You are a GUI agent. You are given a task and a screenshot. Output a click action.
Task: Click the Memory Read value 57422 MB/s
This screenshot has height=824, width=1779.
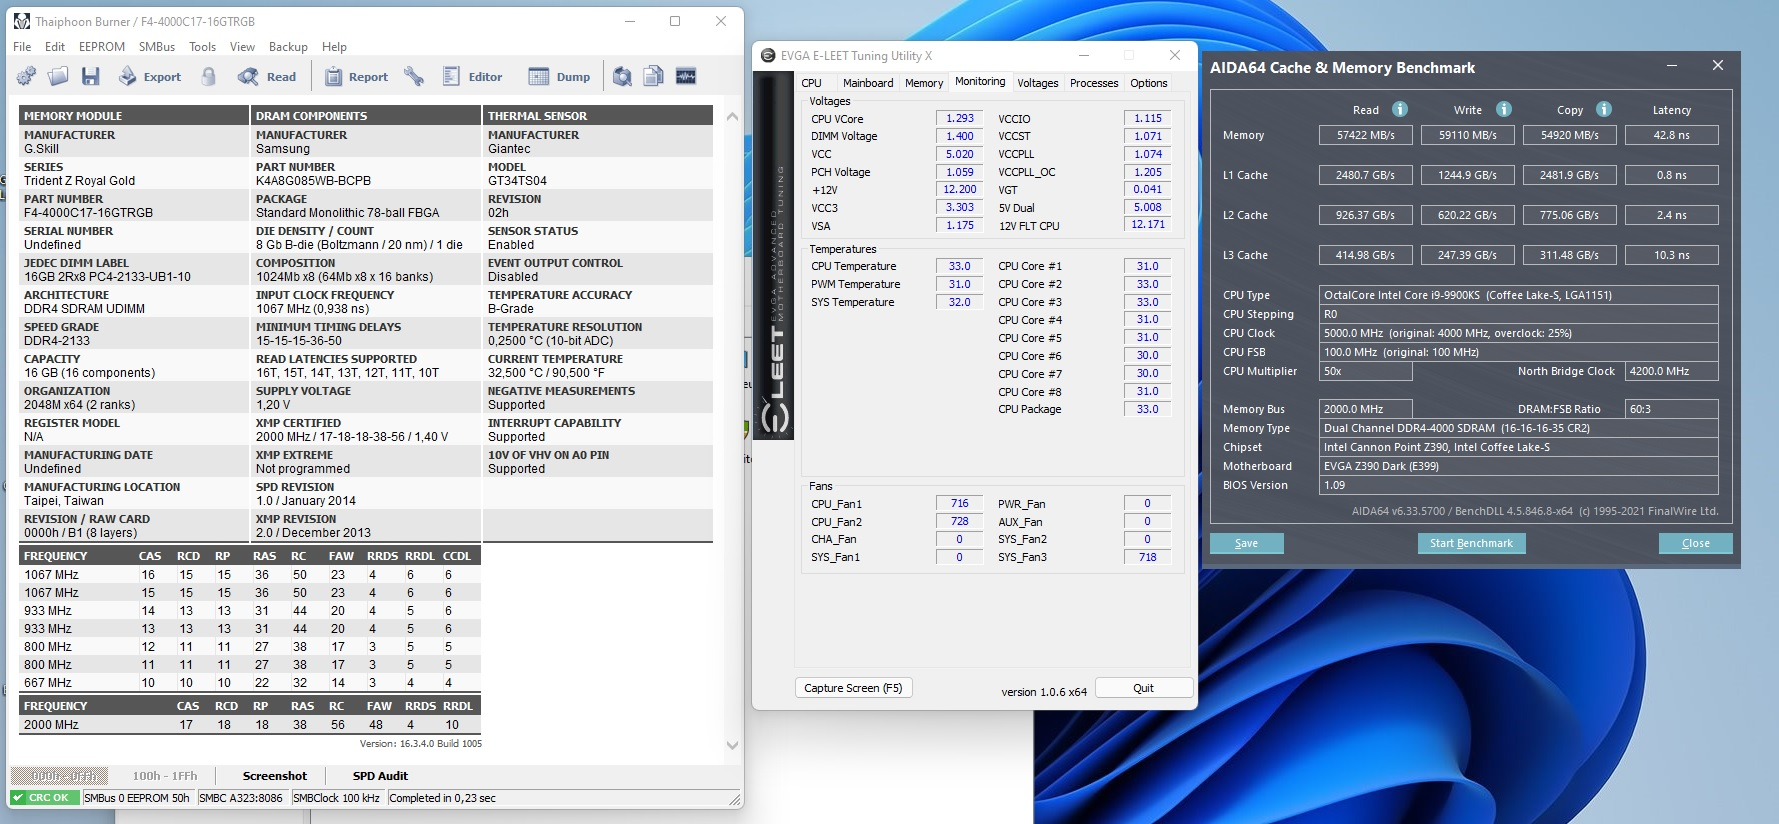(x=1365, y=135)
